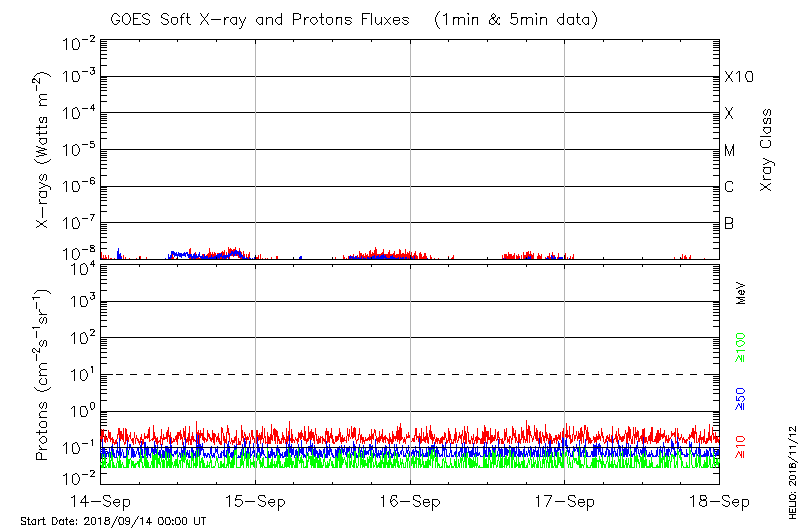Viewport: 800px width, 530px height.
Task: Click the rotated 'Xray Class' label
Action: 767,150
